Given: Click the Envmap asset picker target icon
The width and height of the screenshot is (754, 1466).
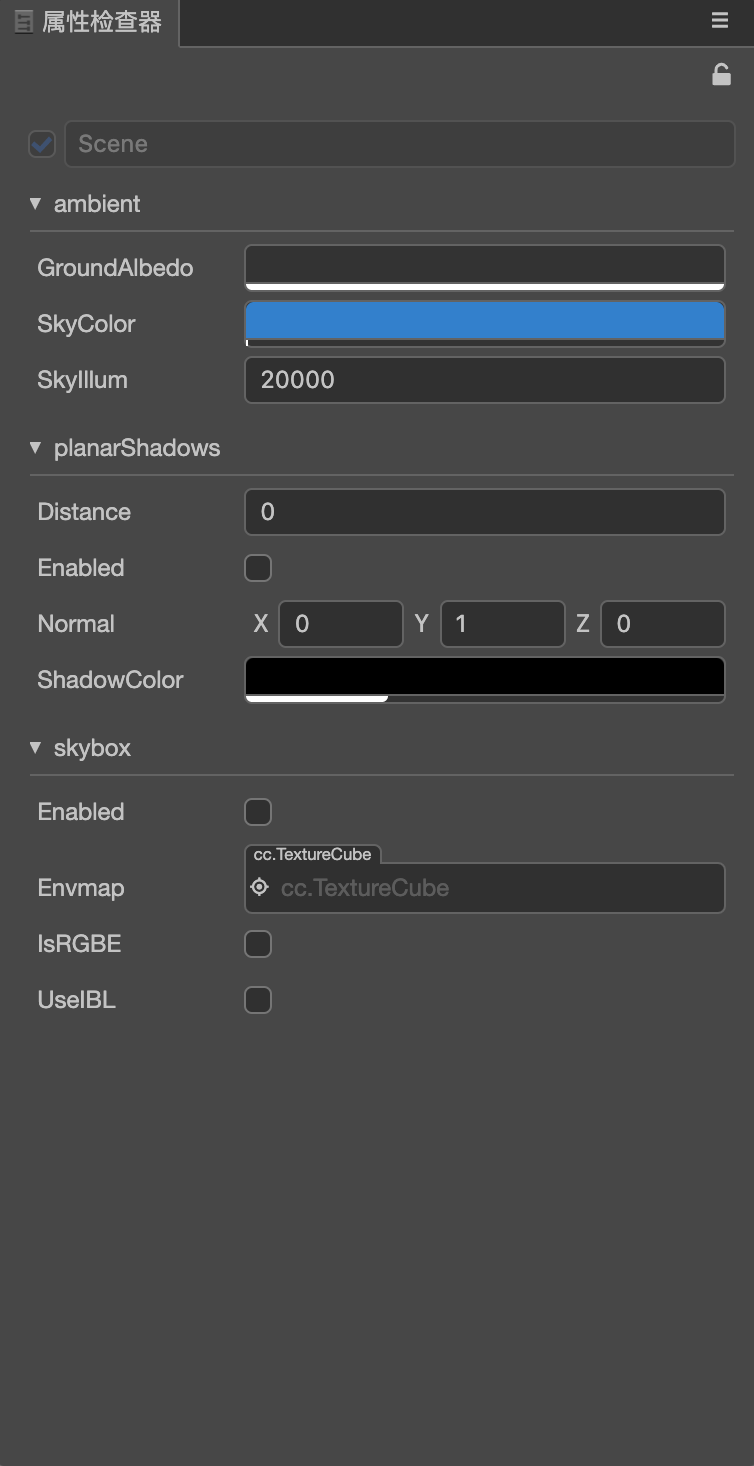Looking at the screenshot, I should [260, 887].
